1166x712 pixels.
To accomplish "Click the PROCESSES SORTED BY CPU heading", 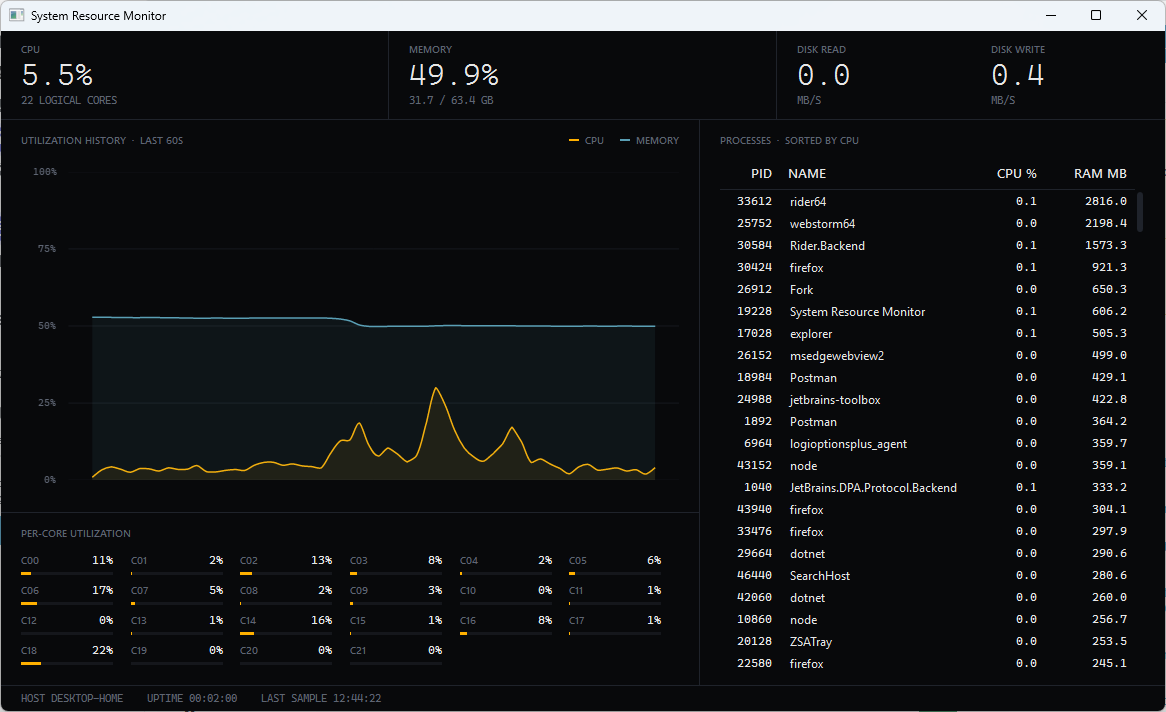I will pos(789,141).
